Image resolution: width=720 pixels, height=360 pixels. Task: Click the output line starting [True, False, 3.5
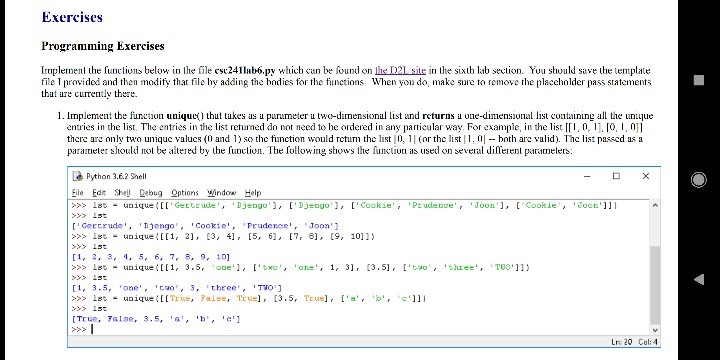[156, 319]
